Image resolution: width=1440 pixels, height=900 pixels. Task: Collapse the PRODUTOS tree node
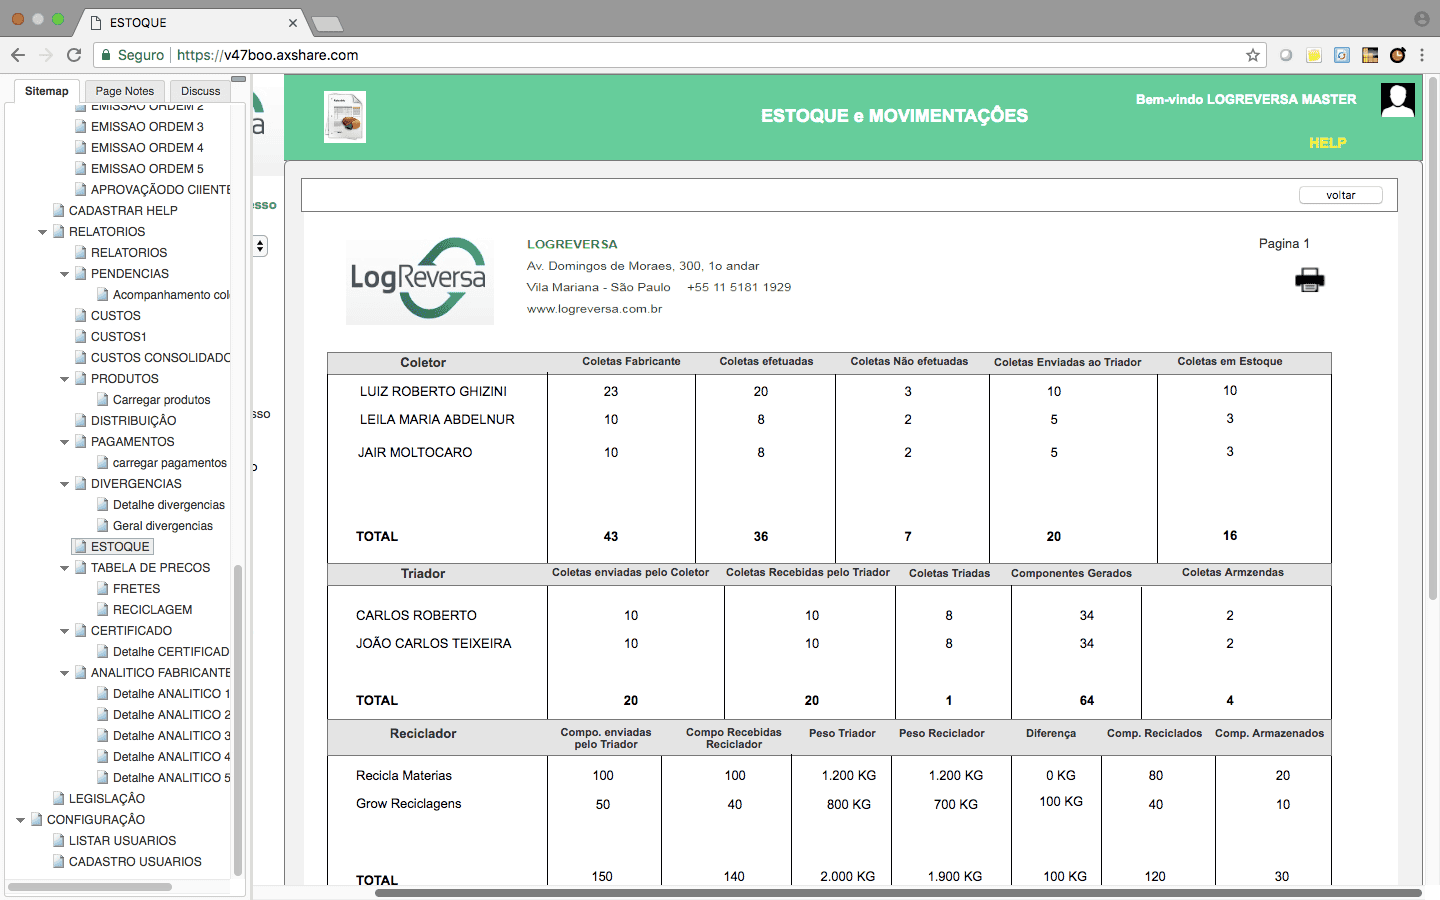(65, 379)
